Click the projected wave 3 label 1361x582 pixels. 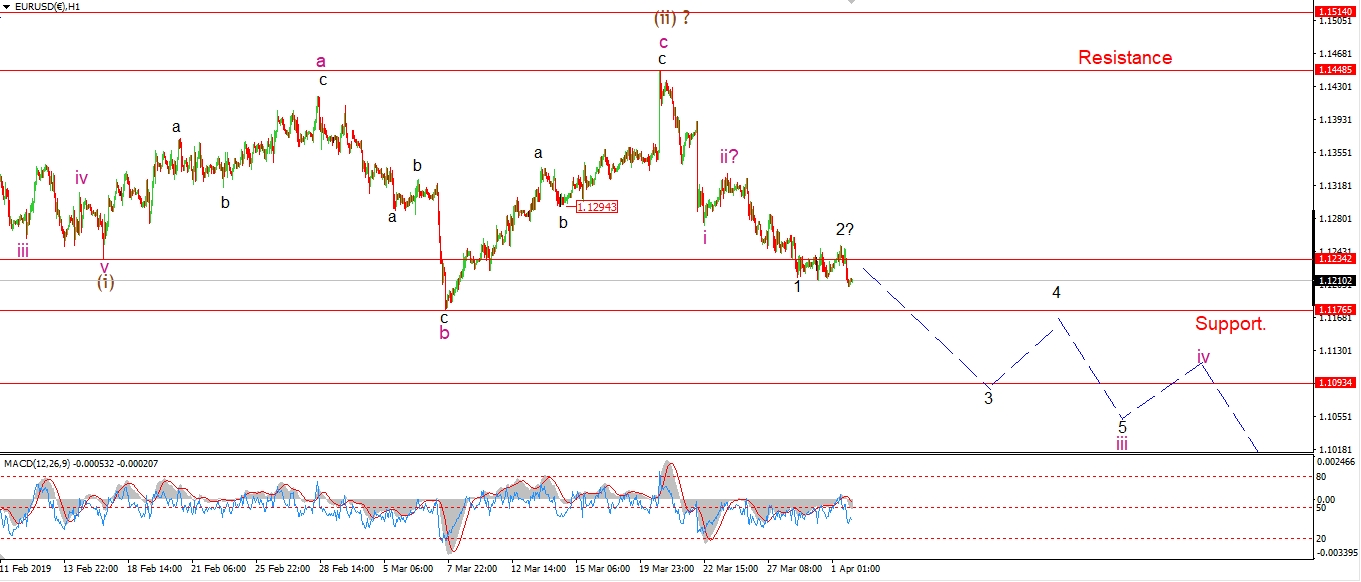(x=988, y=398)
